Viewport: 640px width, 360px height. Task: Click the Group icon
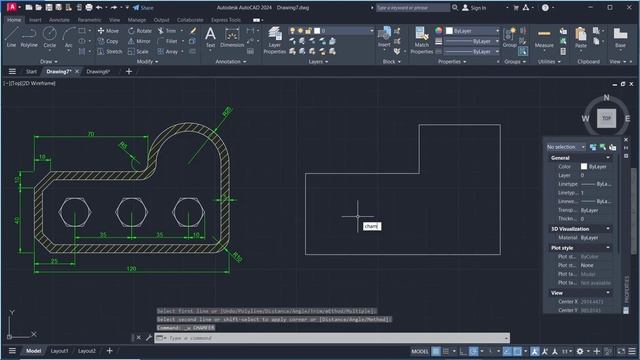509,37
